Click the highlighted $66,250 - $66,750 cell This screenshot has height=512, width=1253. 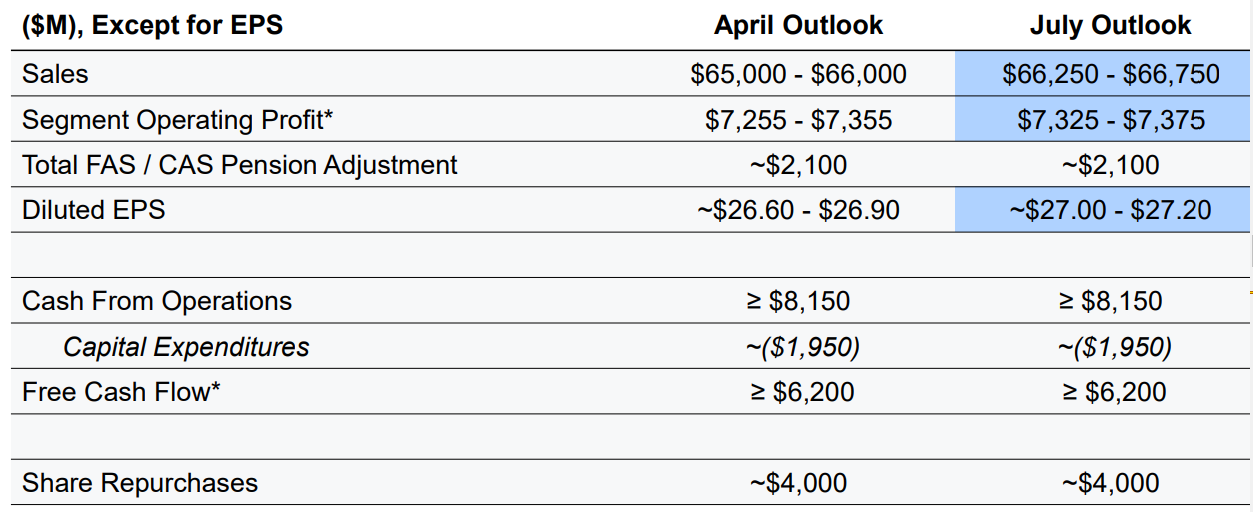[1110, 74]
